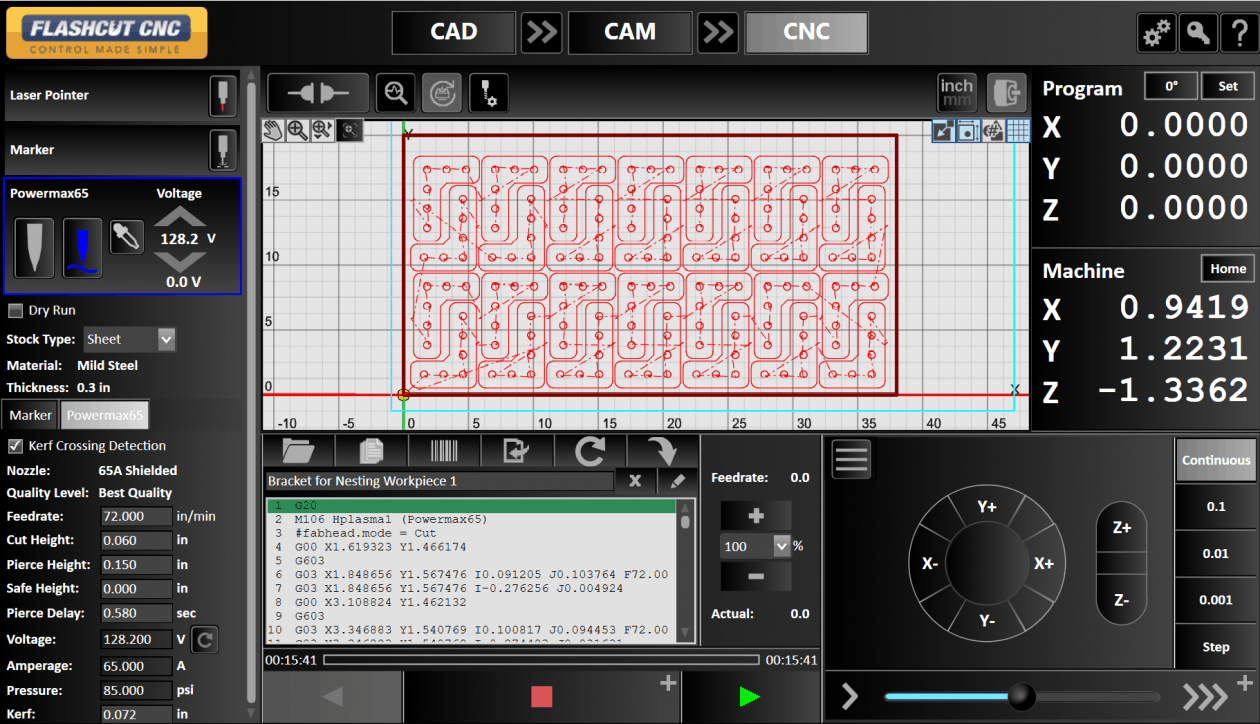This screenshot has height=724, width=1260.
Task: Toggle Kerf Crossing Detection off
Action: click(x=14, y=445)
